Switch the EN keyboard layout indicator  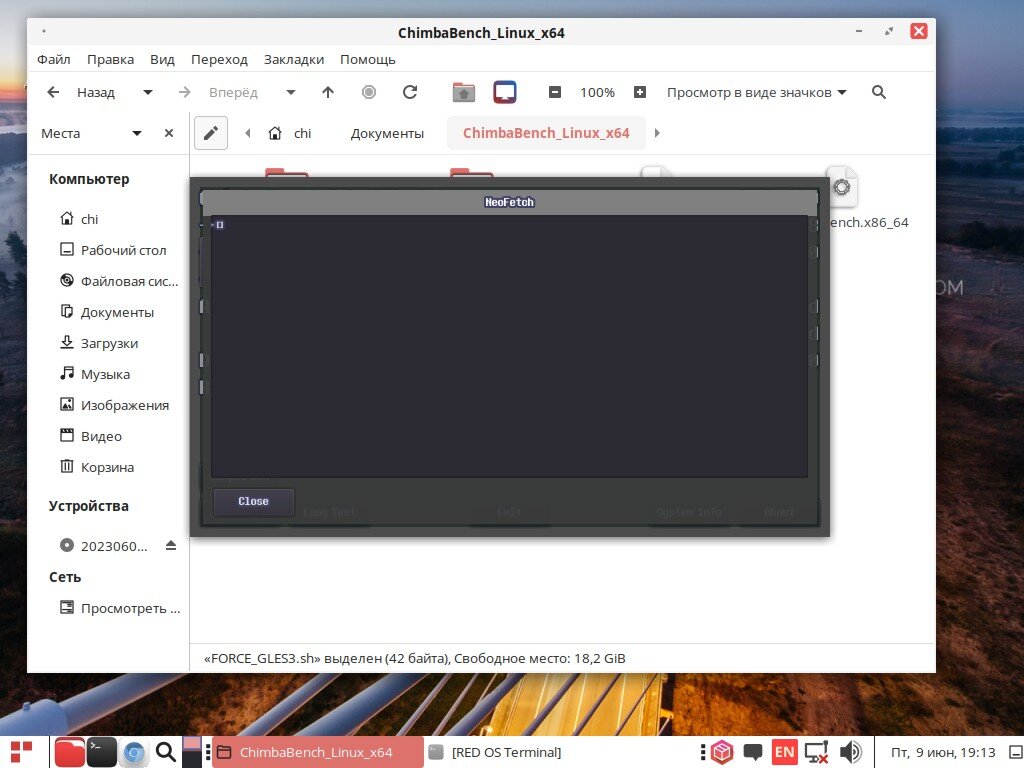click(784, 752)
